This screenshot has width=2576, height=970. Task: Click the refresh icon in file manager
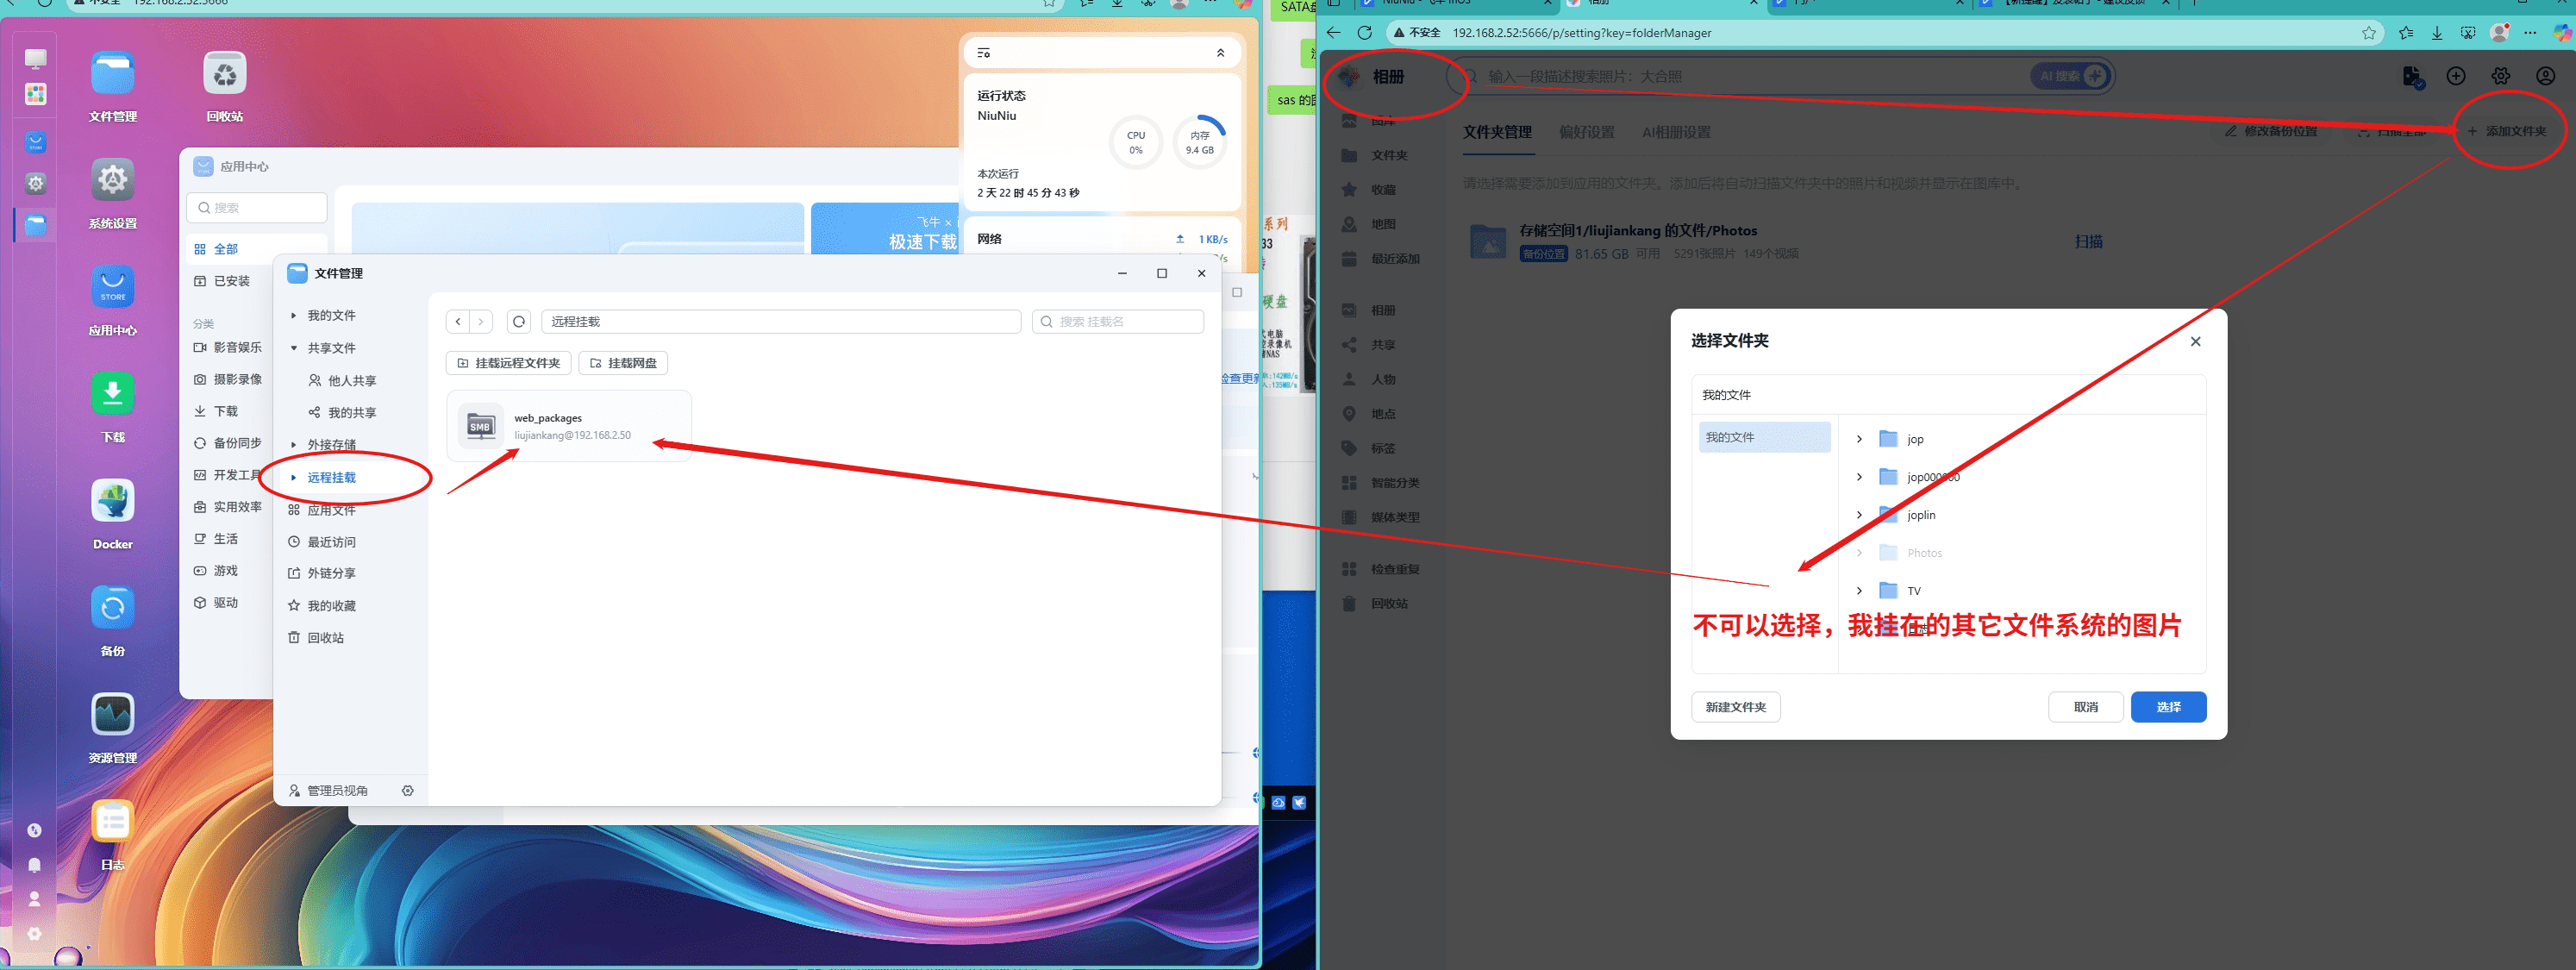(518, 322)
